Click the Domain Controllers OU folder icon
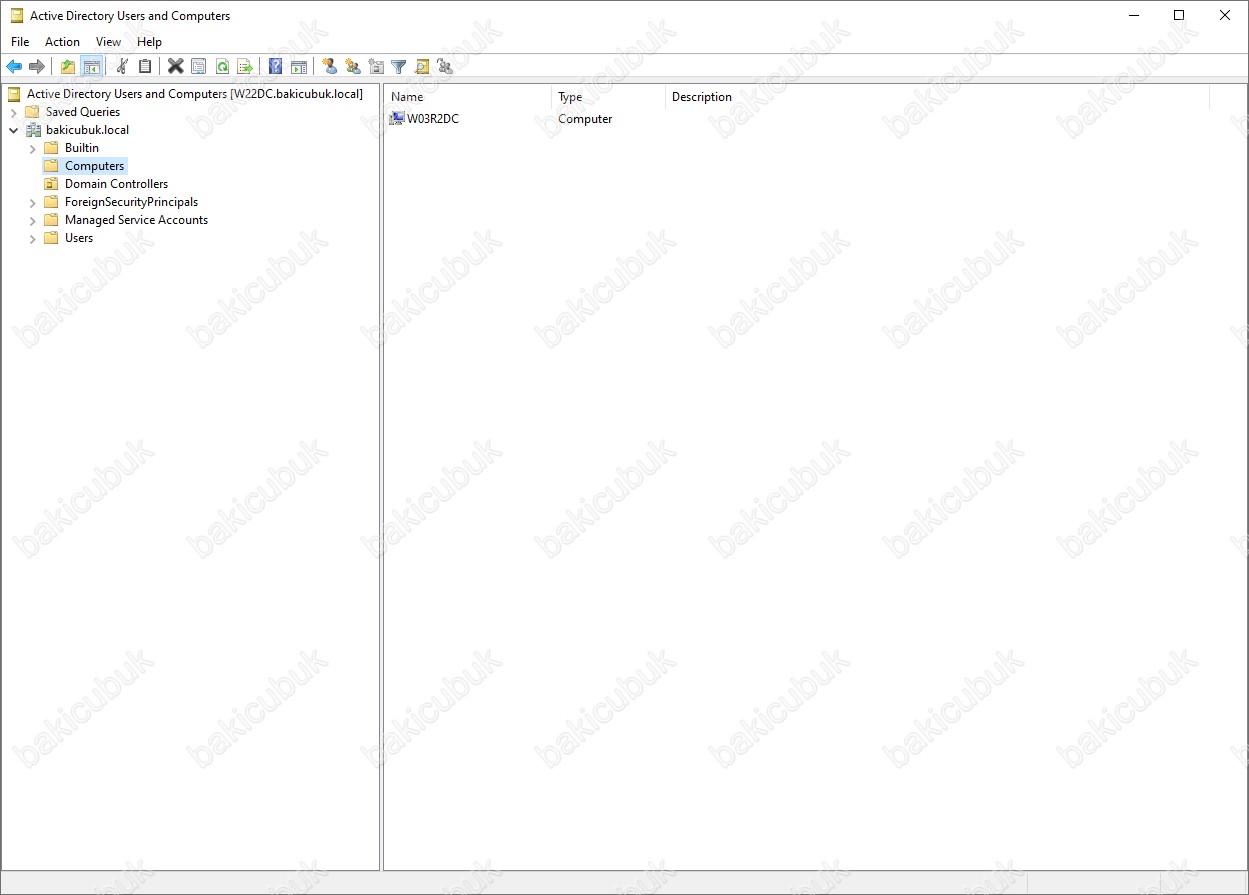Image resolution: width=1249 pixels, height=895 pixels. click(51, 184)
